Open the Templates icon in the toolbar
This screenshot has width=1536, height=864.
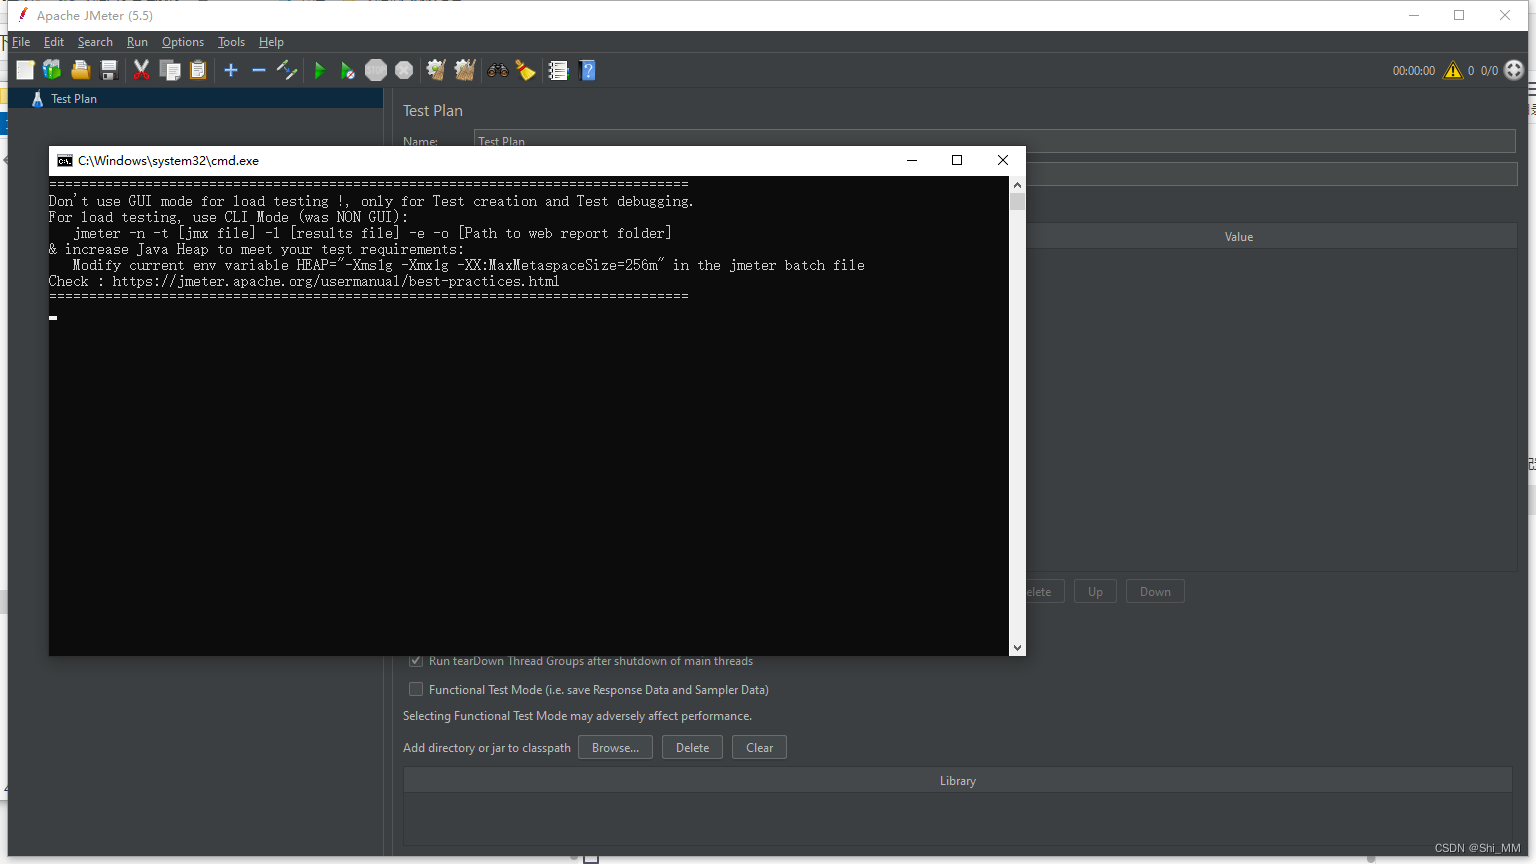click(52, 70)
